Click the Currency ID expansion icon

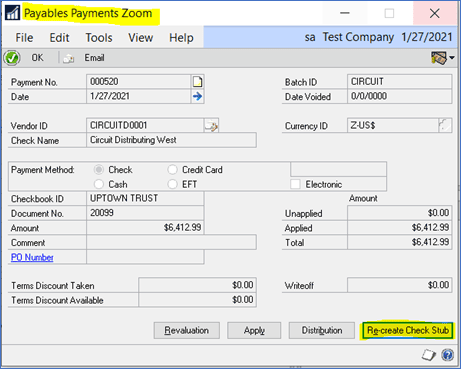[x=445, y=125]
